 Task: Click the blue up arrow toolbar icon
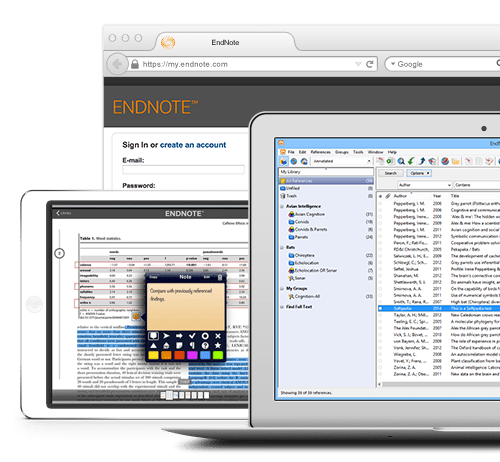tap(422, 161)
